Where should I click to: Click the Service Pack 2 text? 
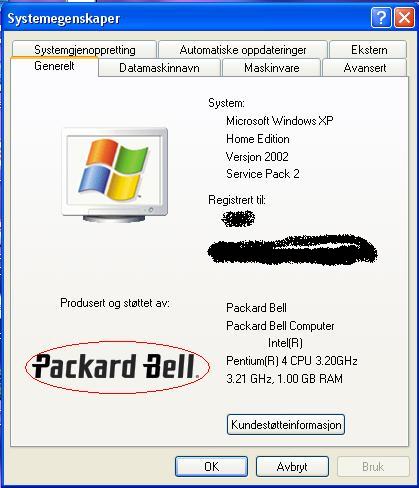click(263, 174)
